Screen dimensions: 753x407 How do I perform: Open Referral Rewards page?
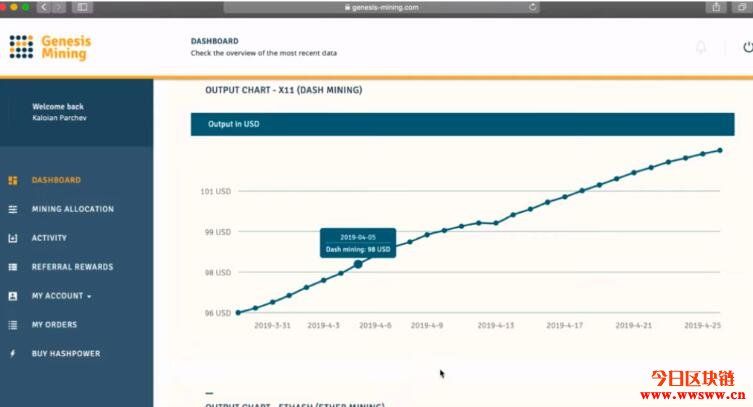click(73, 267)
